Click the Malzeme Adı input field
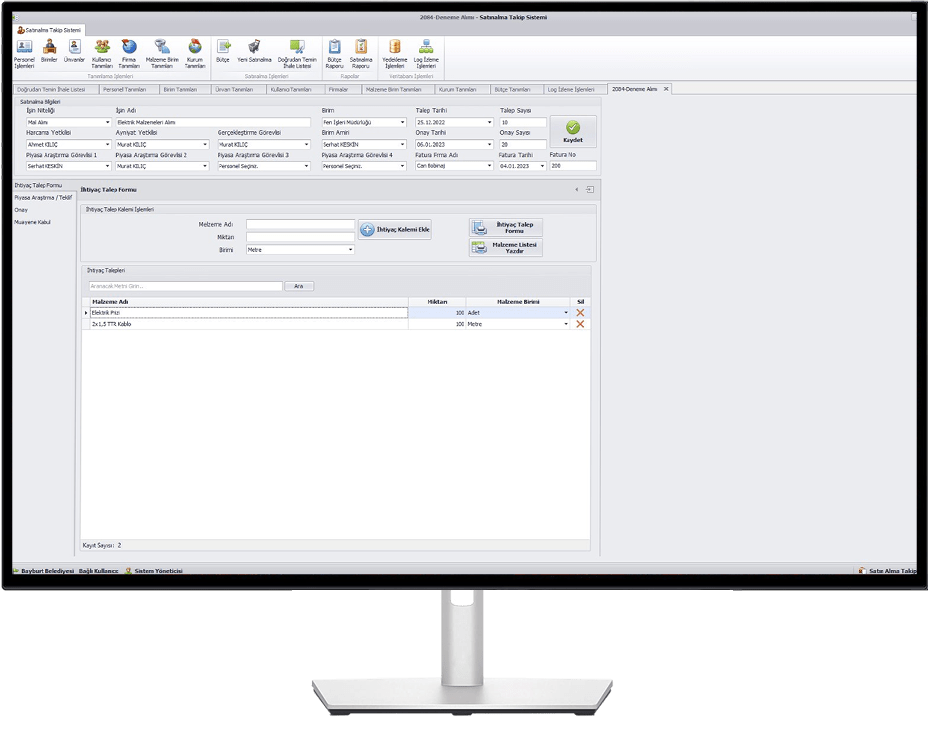The height and width of the screenshot is (731, 932). [300, 225]
